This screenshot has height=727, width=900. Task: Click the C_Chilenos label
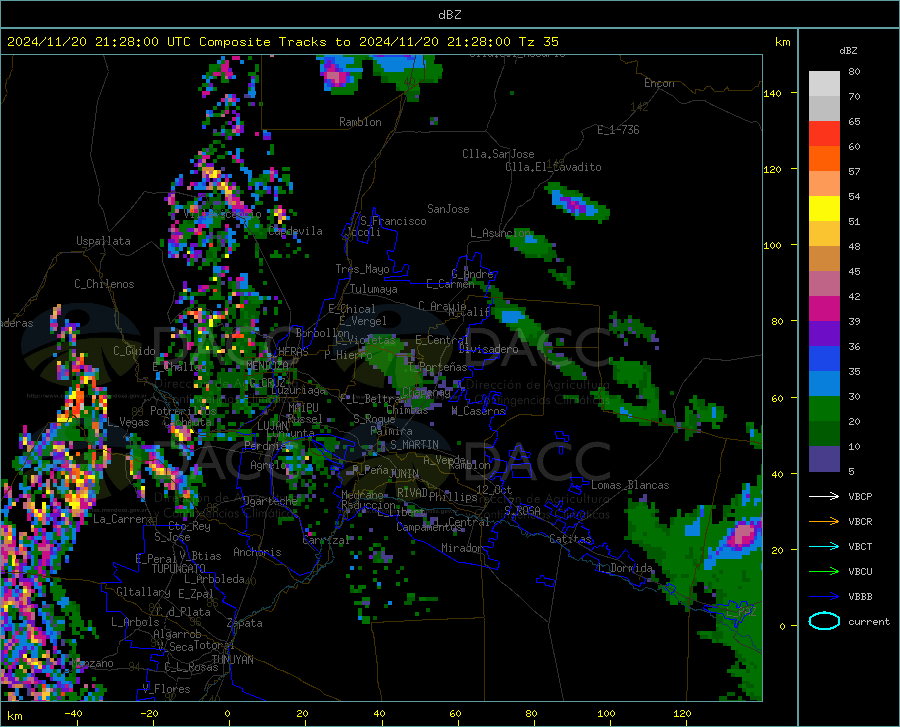pos(104,284)
